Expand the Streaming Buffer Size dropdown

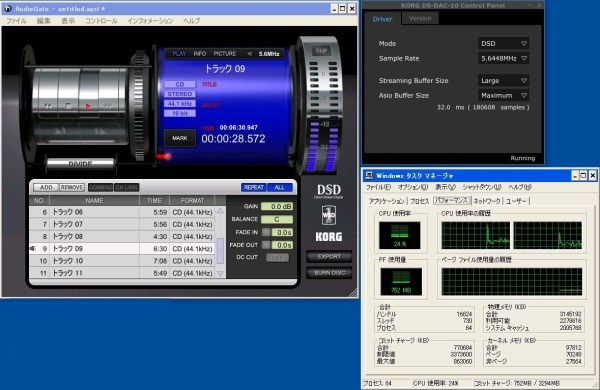tap(504, 81)
